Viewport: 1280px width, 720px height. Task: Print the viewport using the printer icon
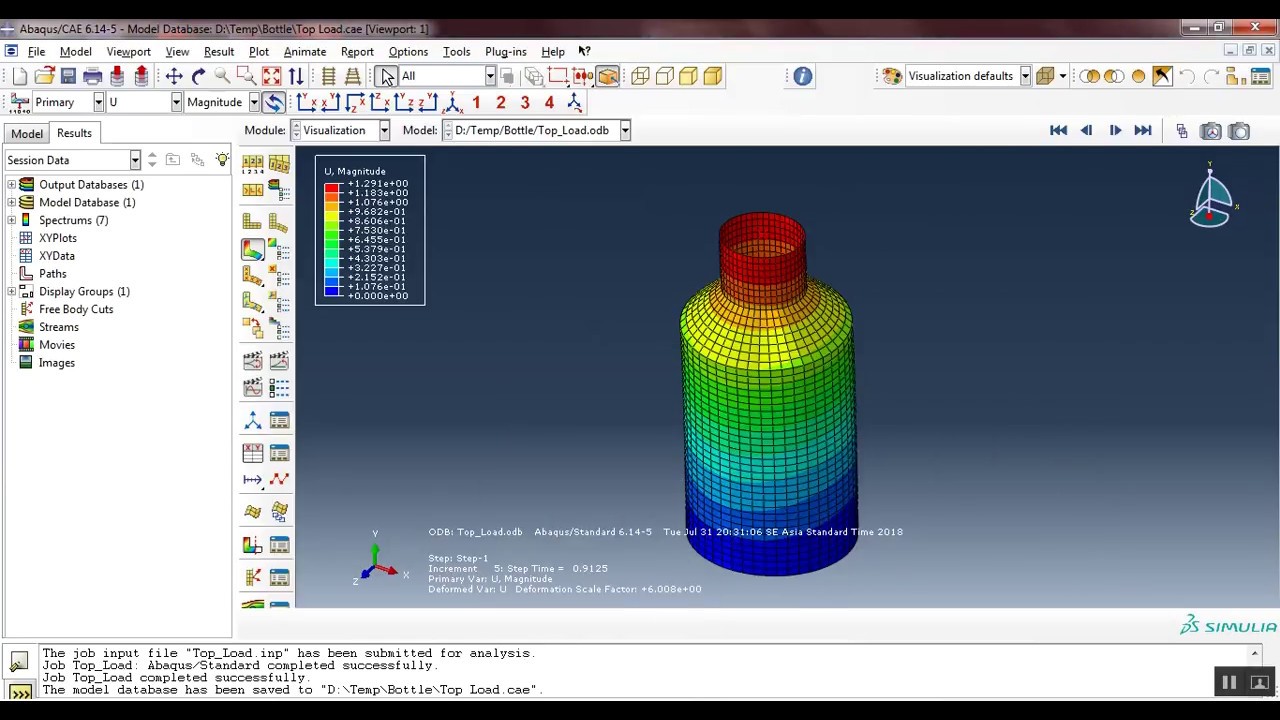pos(92,76)
